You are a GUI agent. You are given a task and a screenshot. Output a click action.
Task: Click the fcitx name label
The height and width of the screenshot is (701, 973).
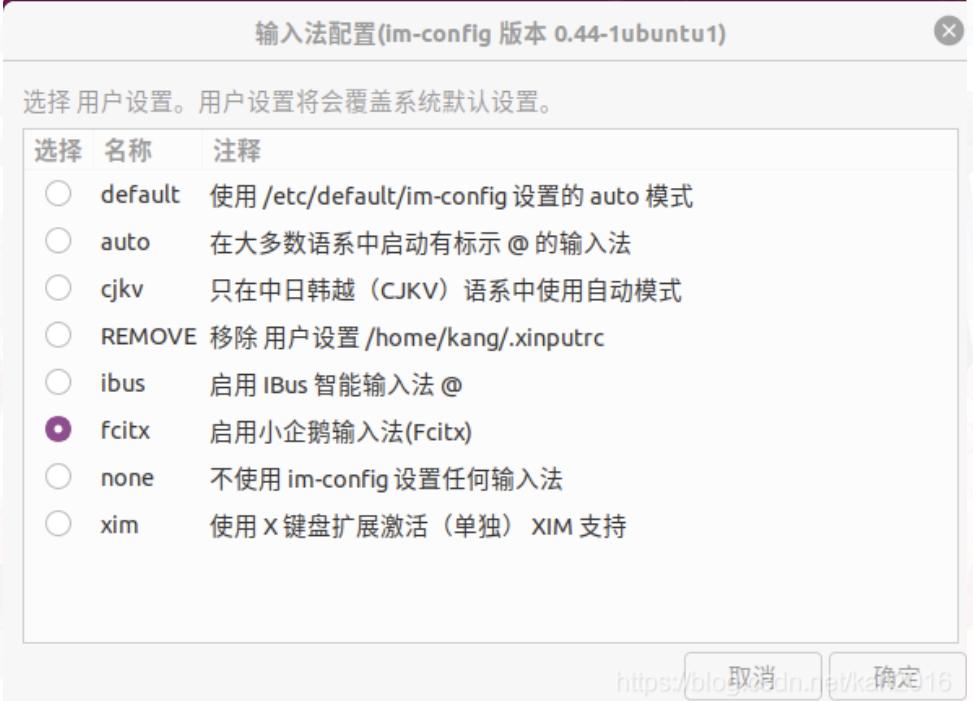coord(125,431)
